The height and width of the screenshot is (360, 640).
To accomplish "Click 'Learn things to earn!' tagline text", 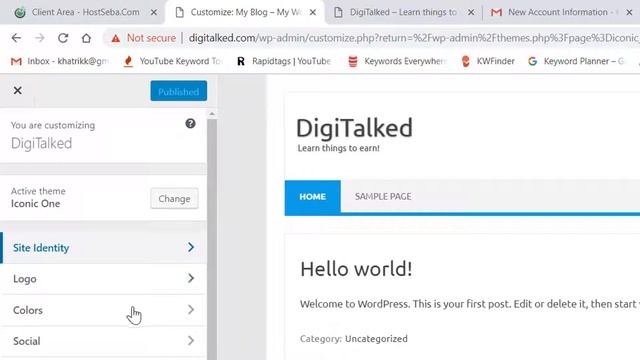I will point(338,148).
